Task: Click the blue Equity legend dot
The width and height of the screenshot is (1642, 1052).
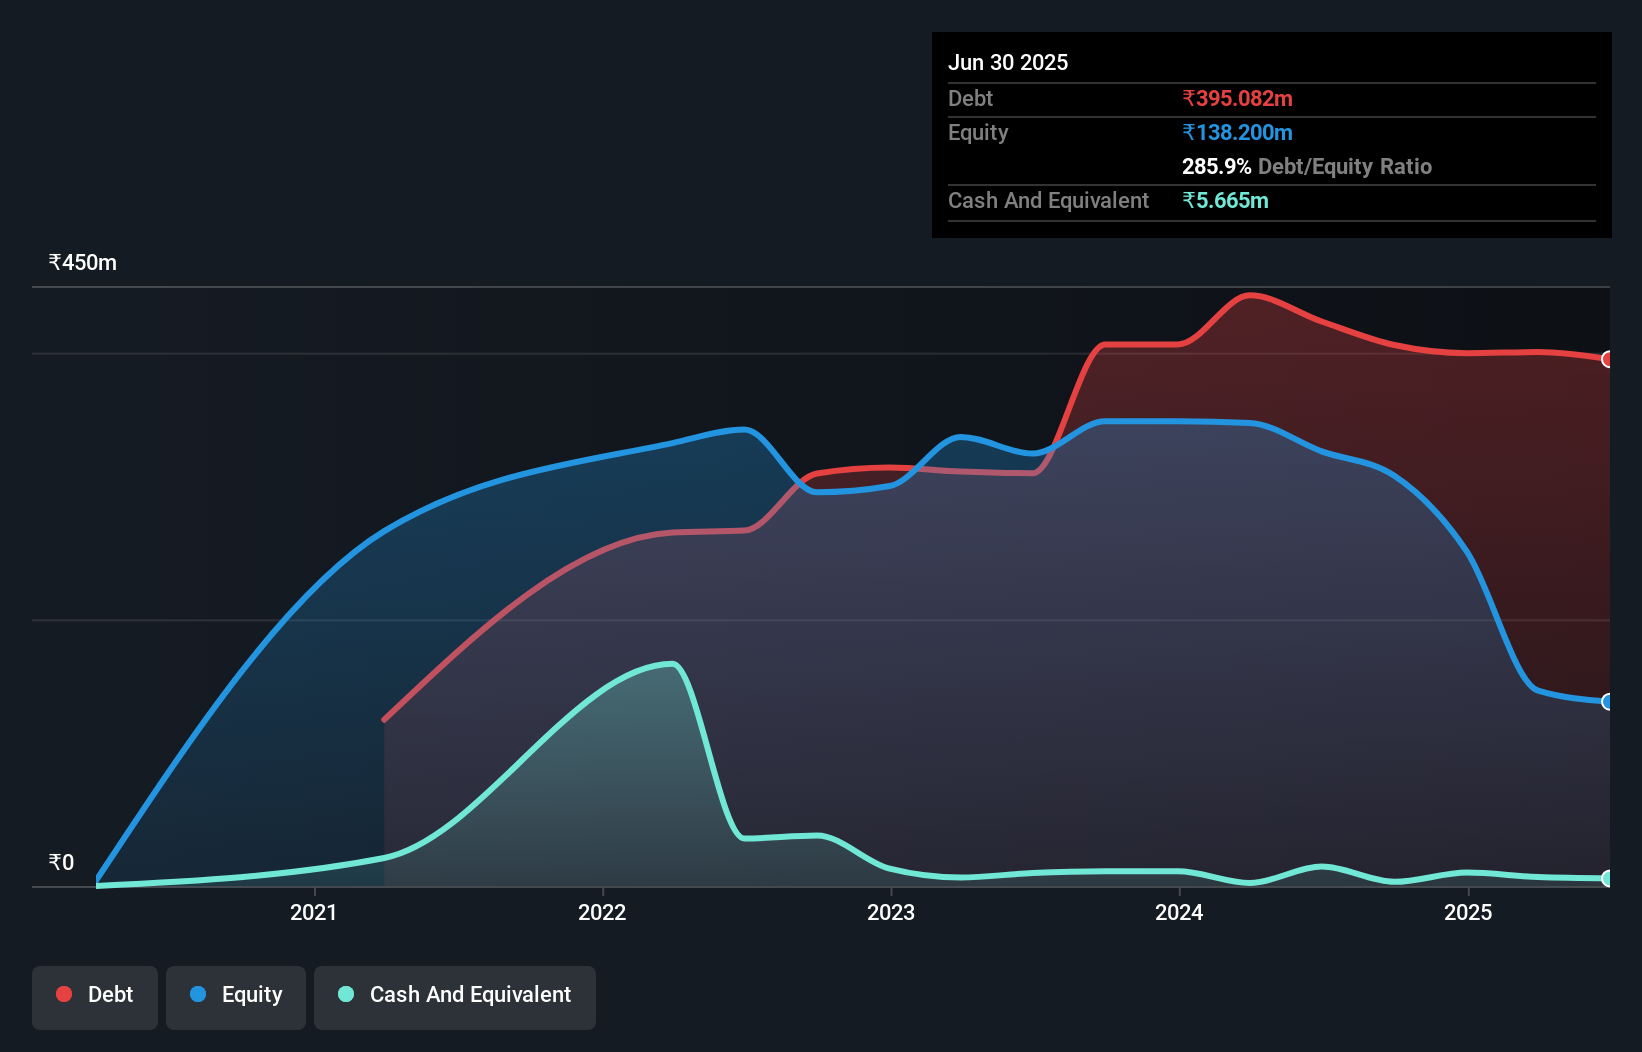Action: [x=198, y=994]
